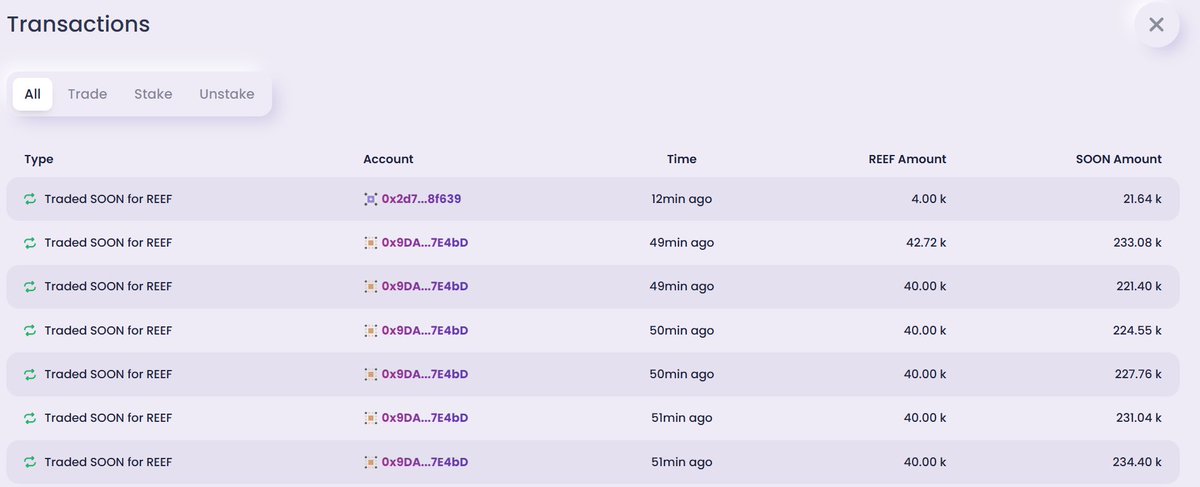
Task: Click 'Traded SOON for REEF' in 234.40 k row
Action: [x=108, y=462]
